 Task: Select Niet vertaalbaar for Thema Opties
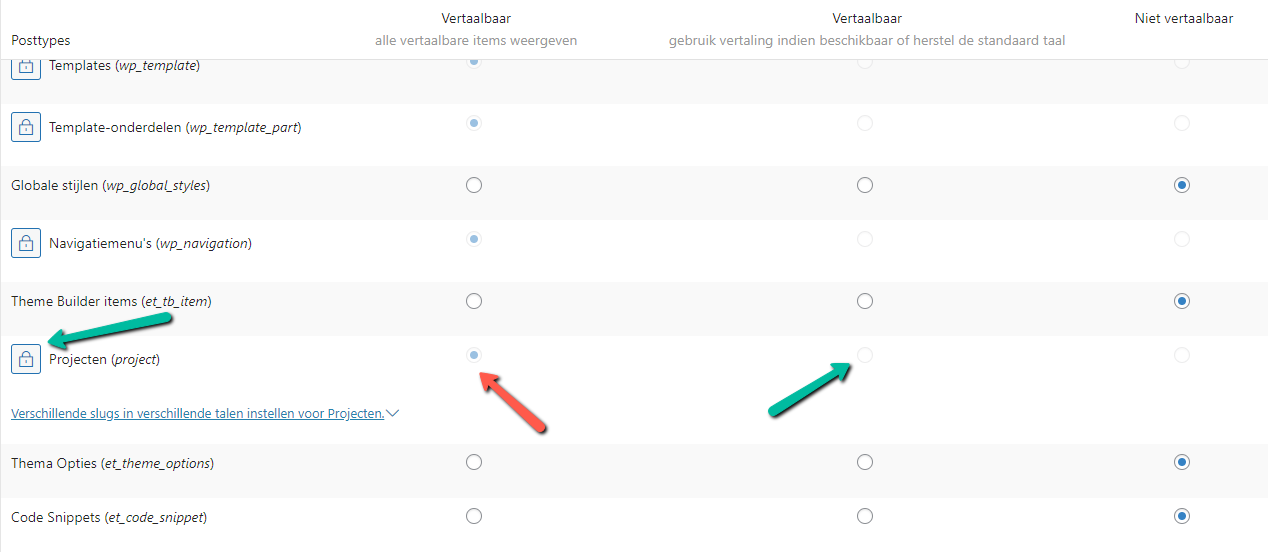click(1182, 463)
